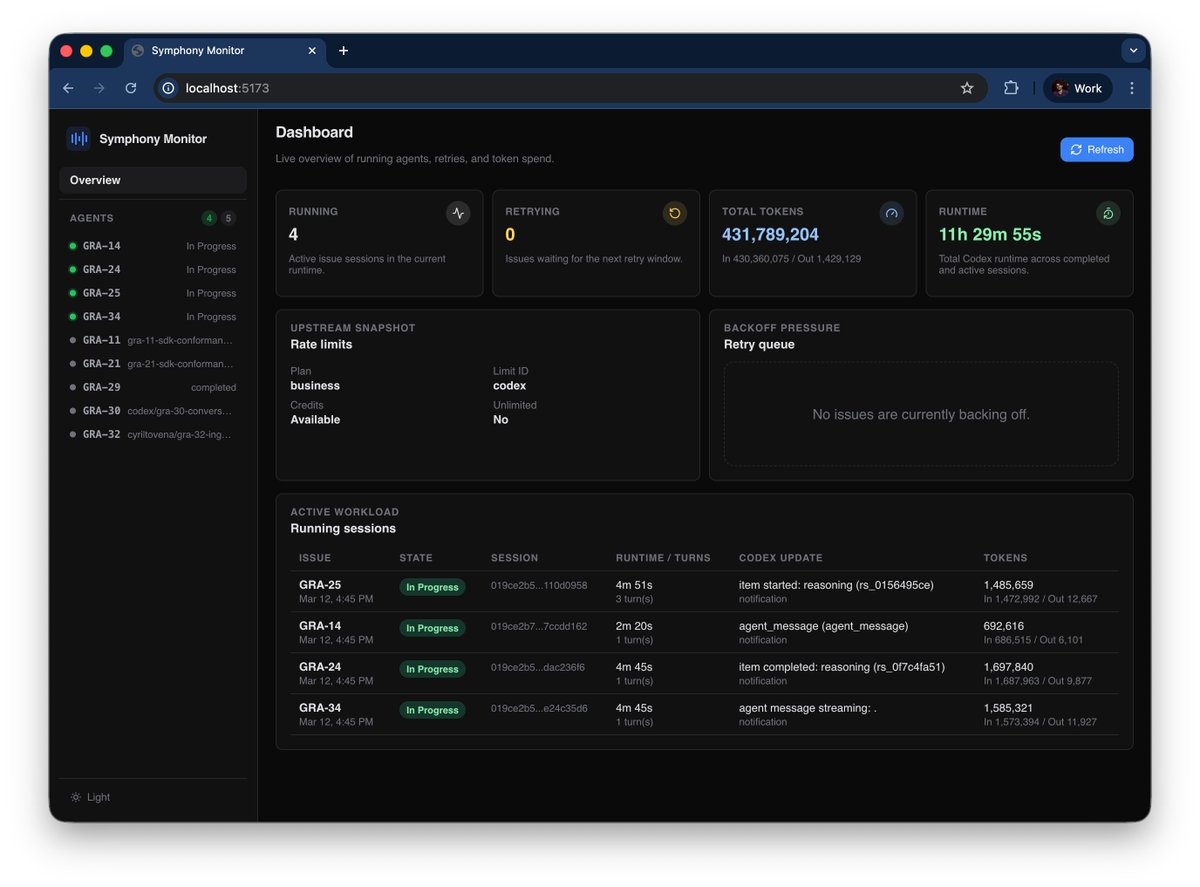Click the total tokens value 431,789,204
This screenshot has height=887, width=1200.
(770, 235)
